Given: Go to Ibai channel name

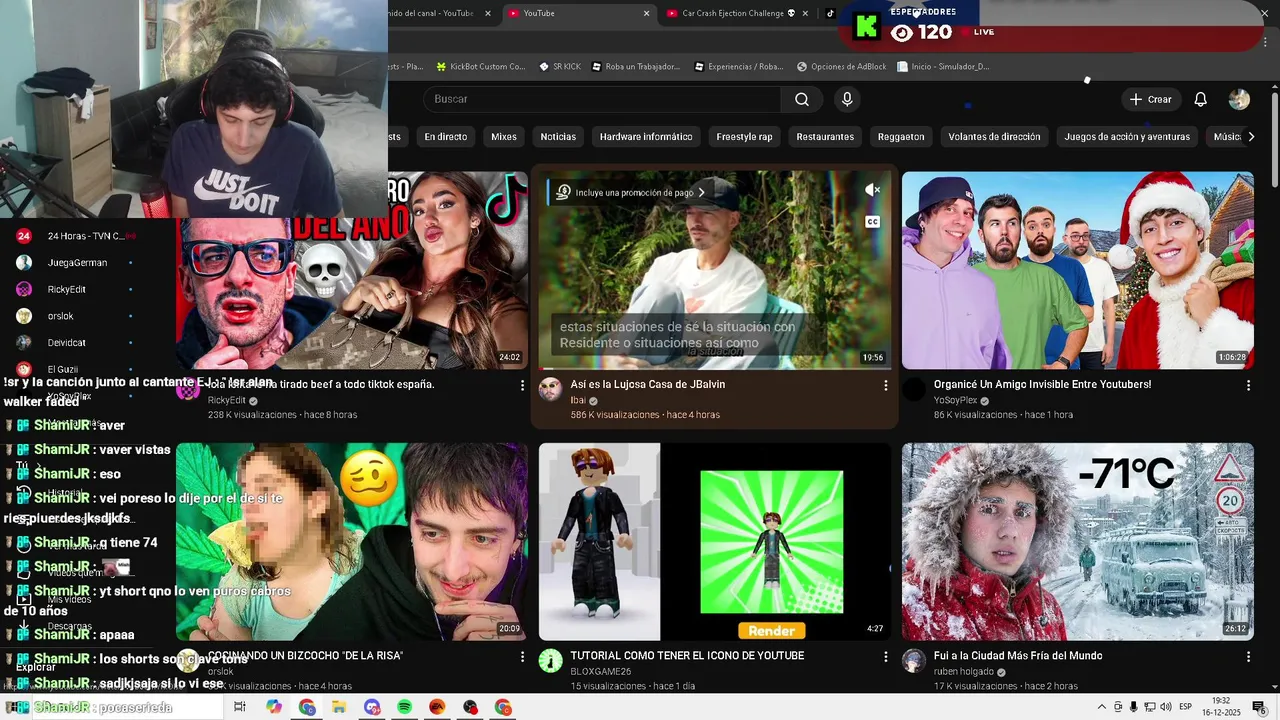Looking at the screenshot, I should [578, 400].
